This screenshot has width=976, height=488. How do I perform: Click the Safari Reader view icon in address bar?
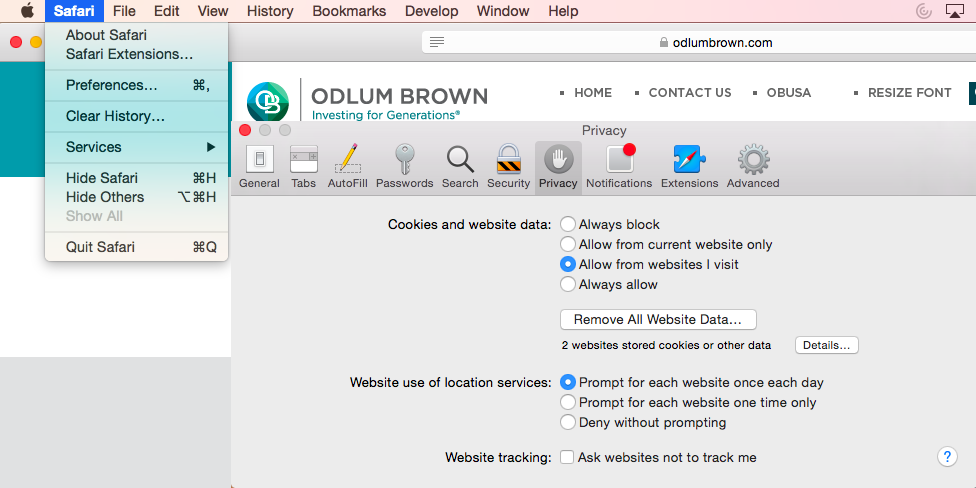pyautogui.click(x=438, y=42)
